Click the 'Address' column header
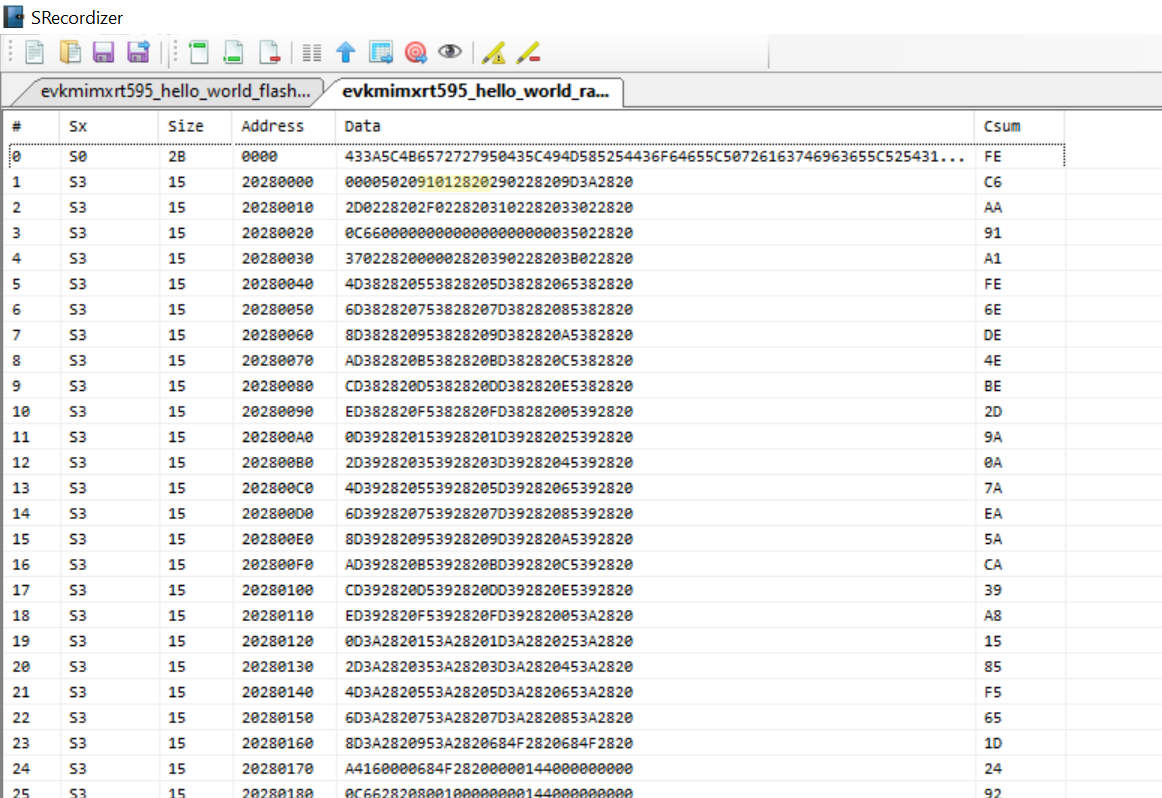 (284, 126)
